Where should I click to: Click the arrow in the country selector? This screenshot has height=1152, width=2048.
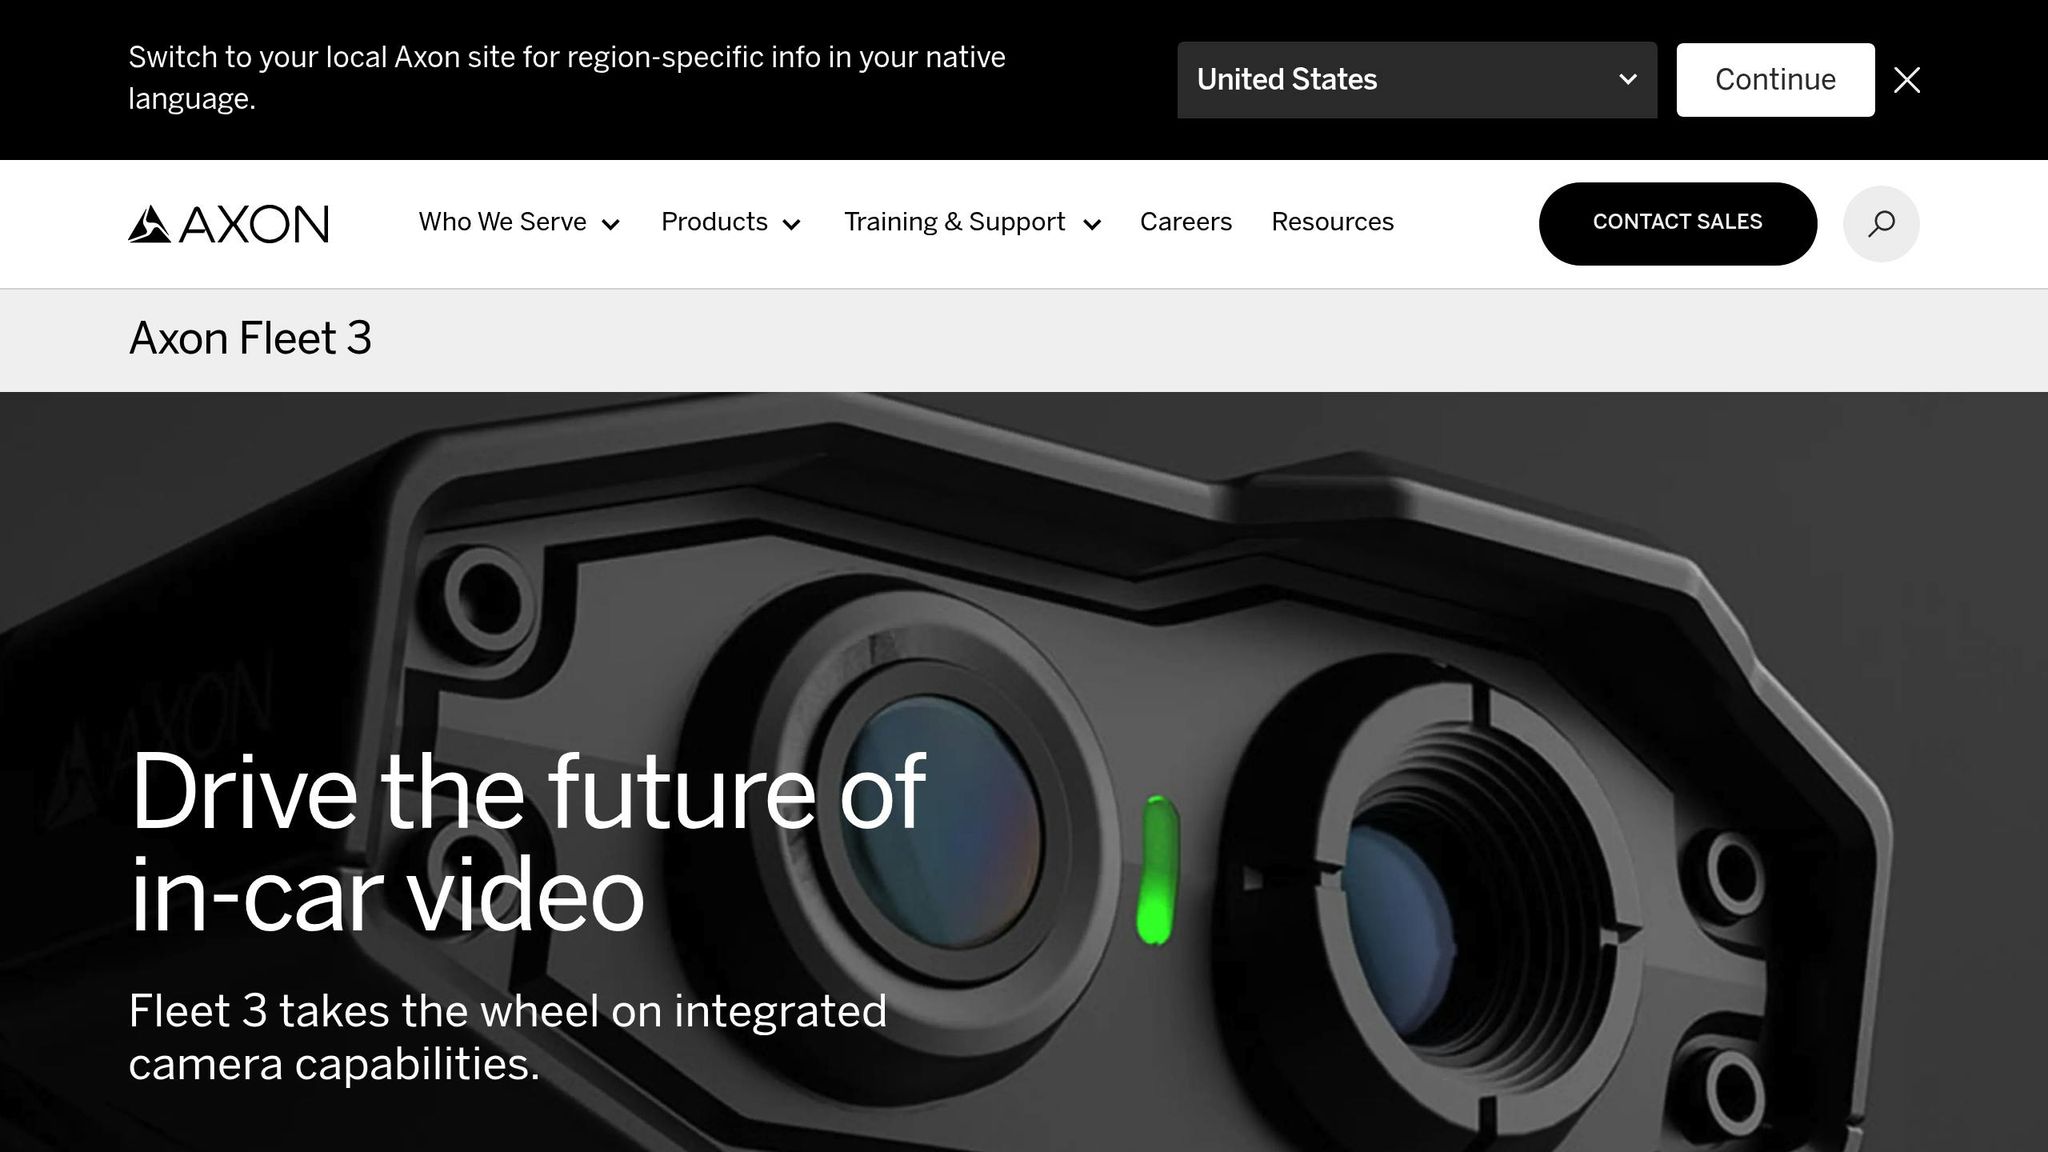coord(1628,79)
